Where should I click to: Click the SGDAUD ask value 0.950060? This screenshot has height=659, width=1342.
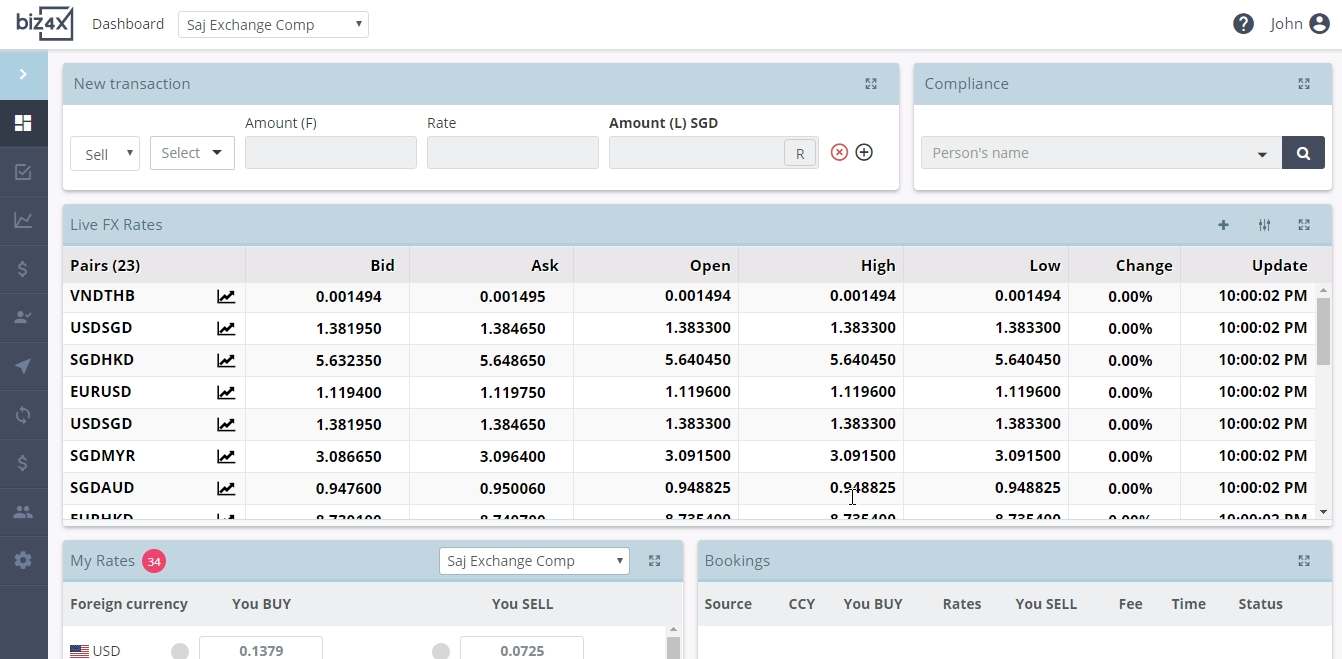point(512,488)
